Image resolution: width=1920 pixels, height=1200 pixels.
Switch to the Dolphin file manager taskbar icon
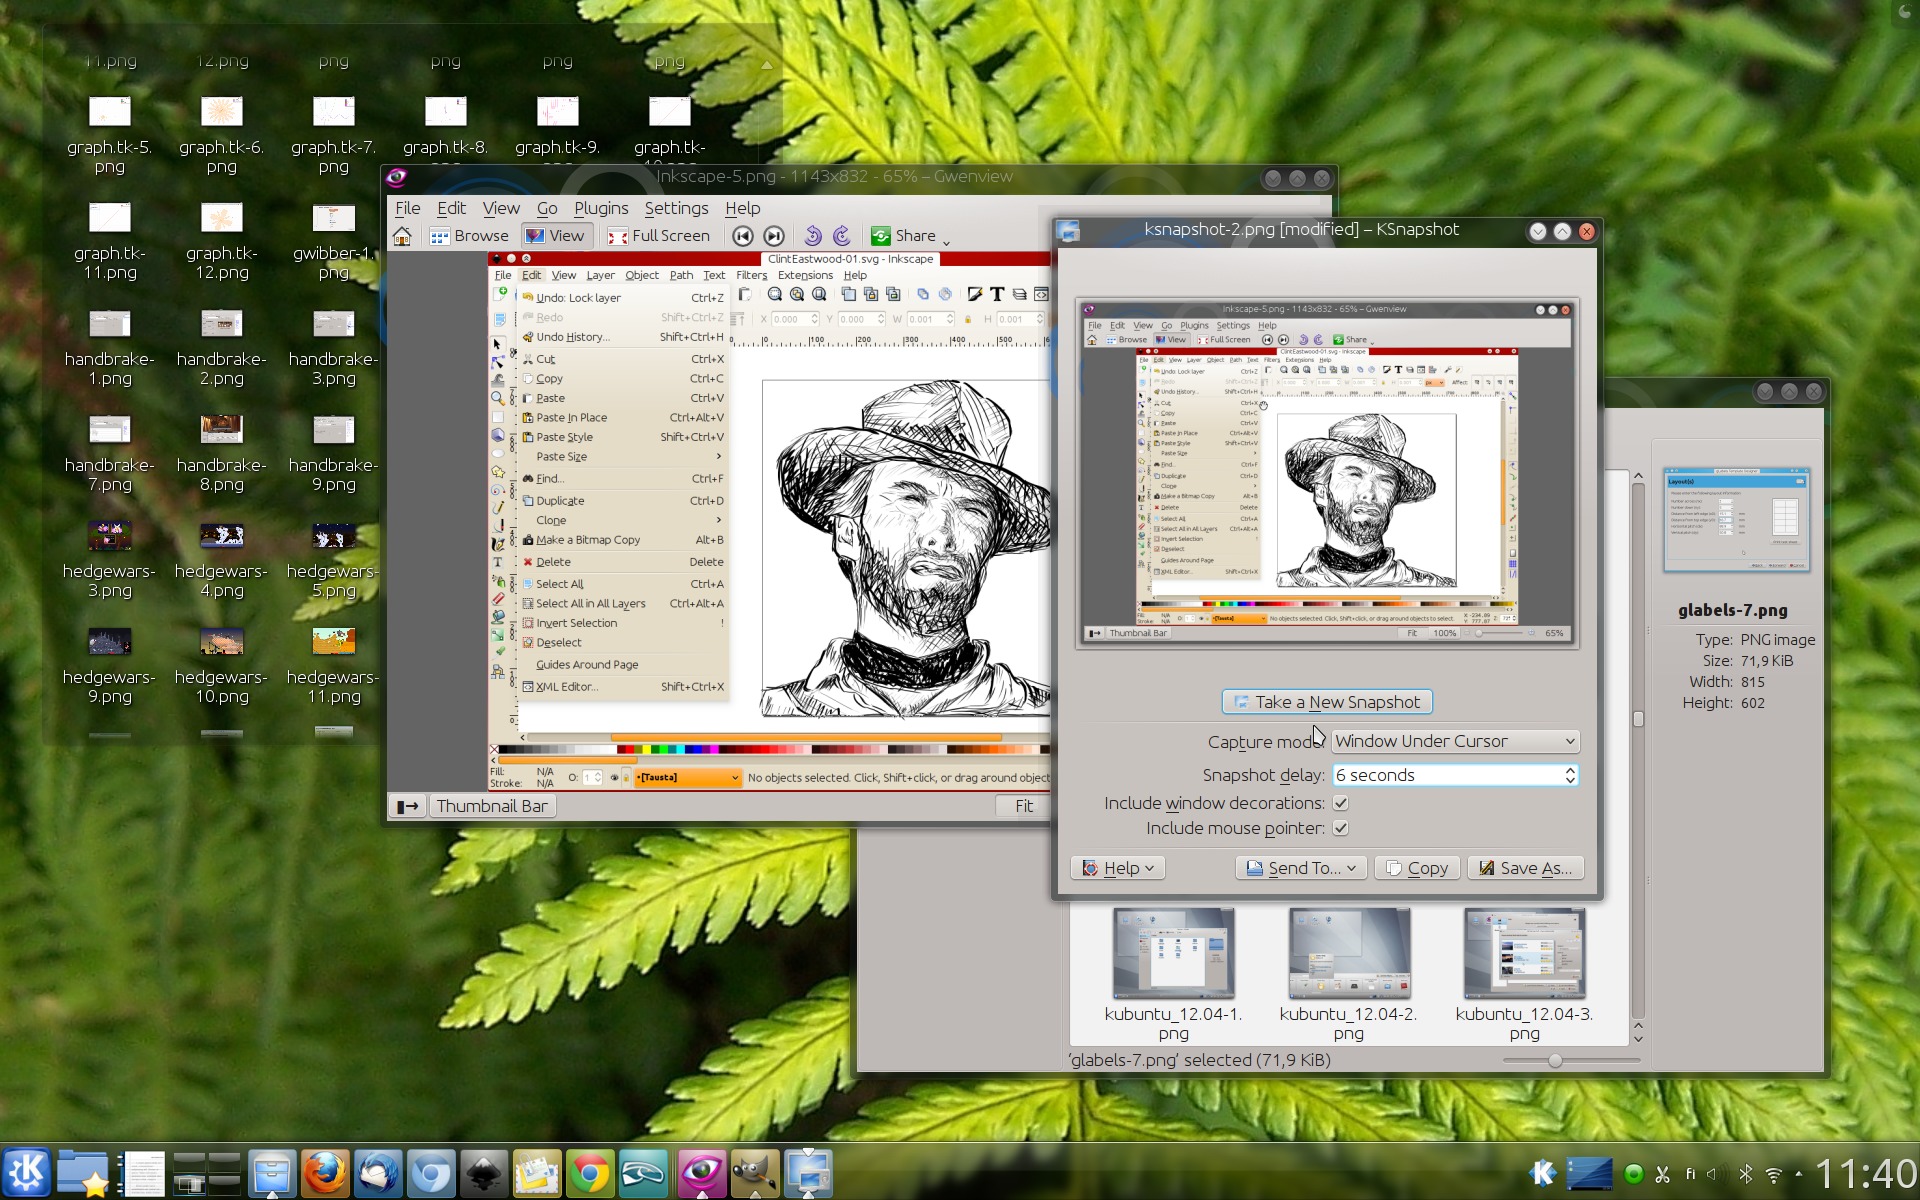[x=272, y=1173]
